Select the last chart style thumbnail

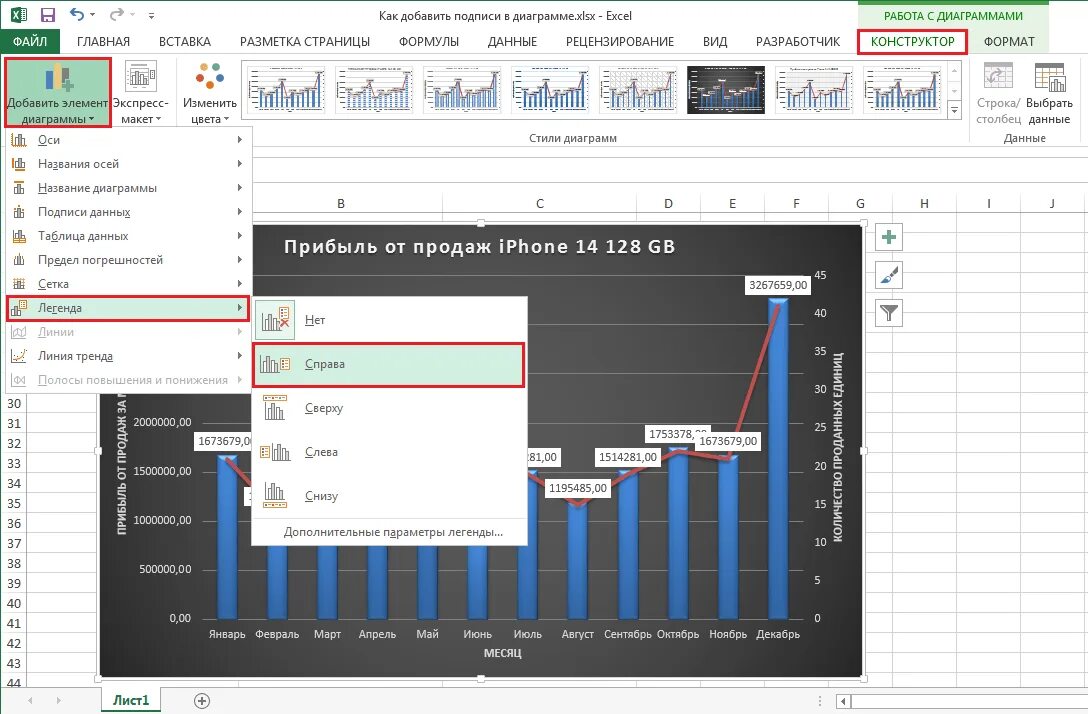pyautogui.click(x=902, y=90)
